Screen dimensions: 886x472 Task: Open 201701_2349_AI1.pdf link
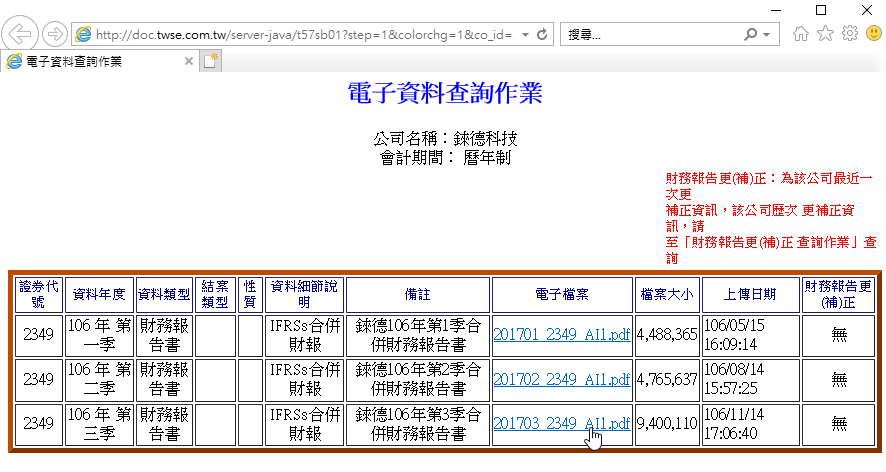tap(562, 335)
